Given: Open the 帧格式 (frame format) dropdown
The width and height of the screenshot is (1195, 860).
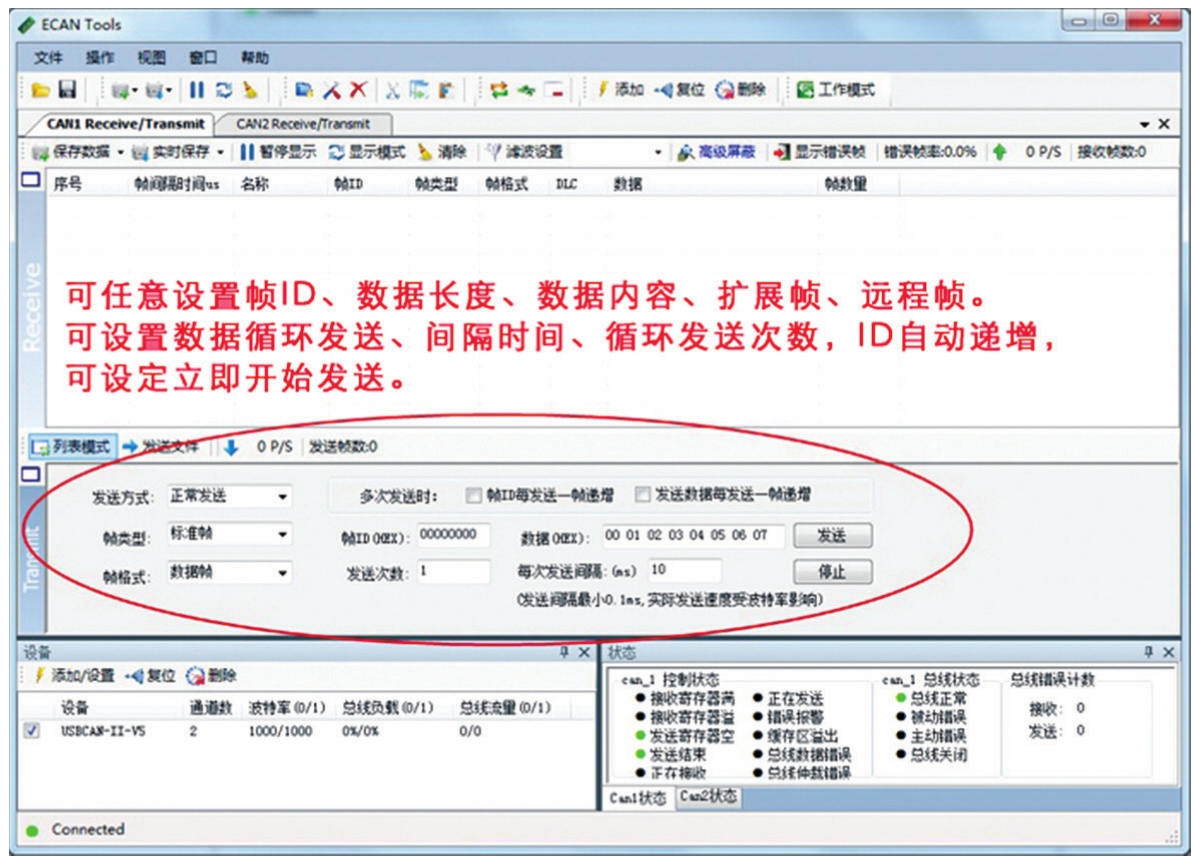Looking at the screenshot, I should point(283,574).
